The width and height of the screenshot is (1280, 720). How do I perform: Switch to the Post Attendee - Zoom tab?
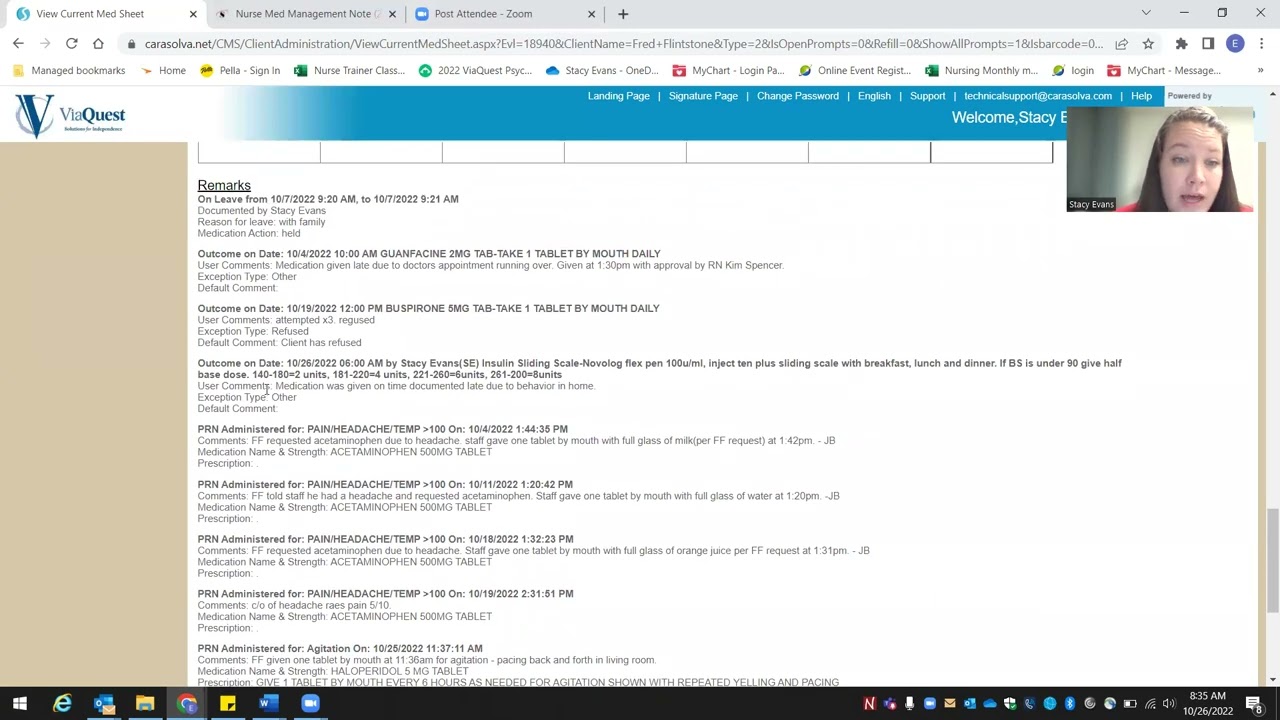point(505,14)
